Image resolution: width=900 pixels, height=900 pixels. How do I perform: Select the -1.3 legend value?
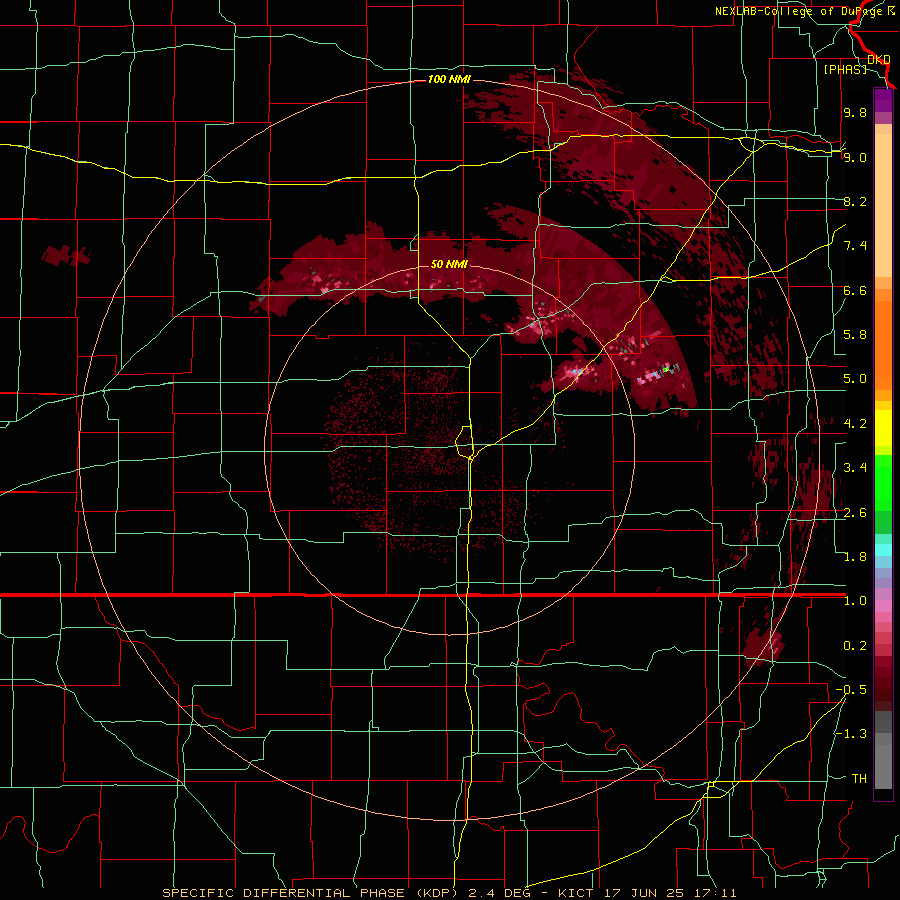tap(851, 734)
